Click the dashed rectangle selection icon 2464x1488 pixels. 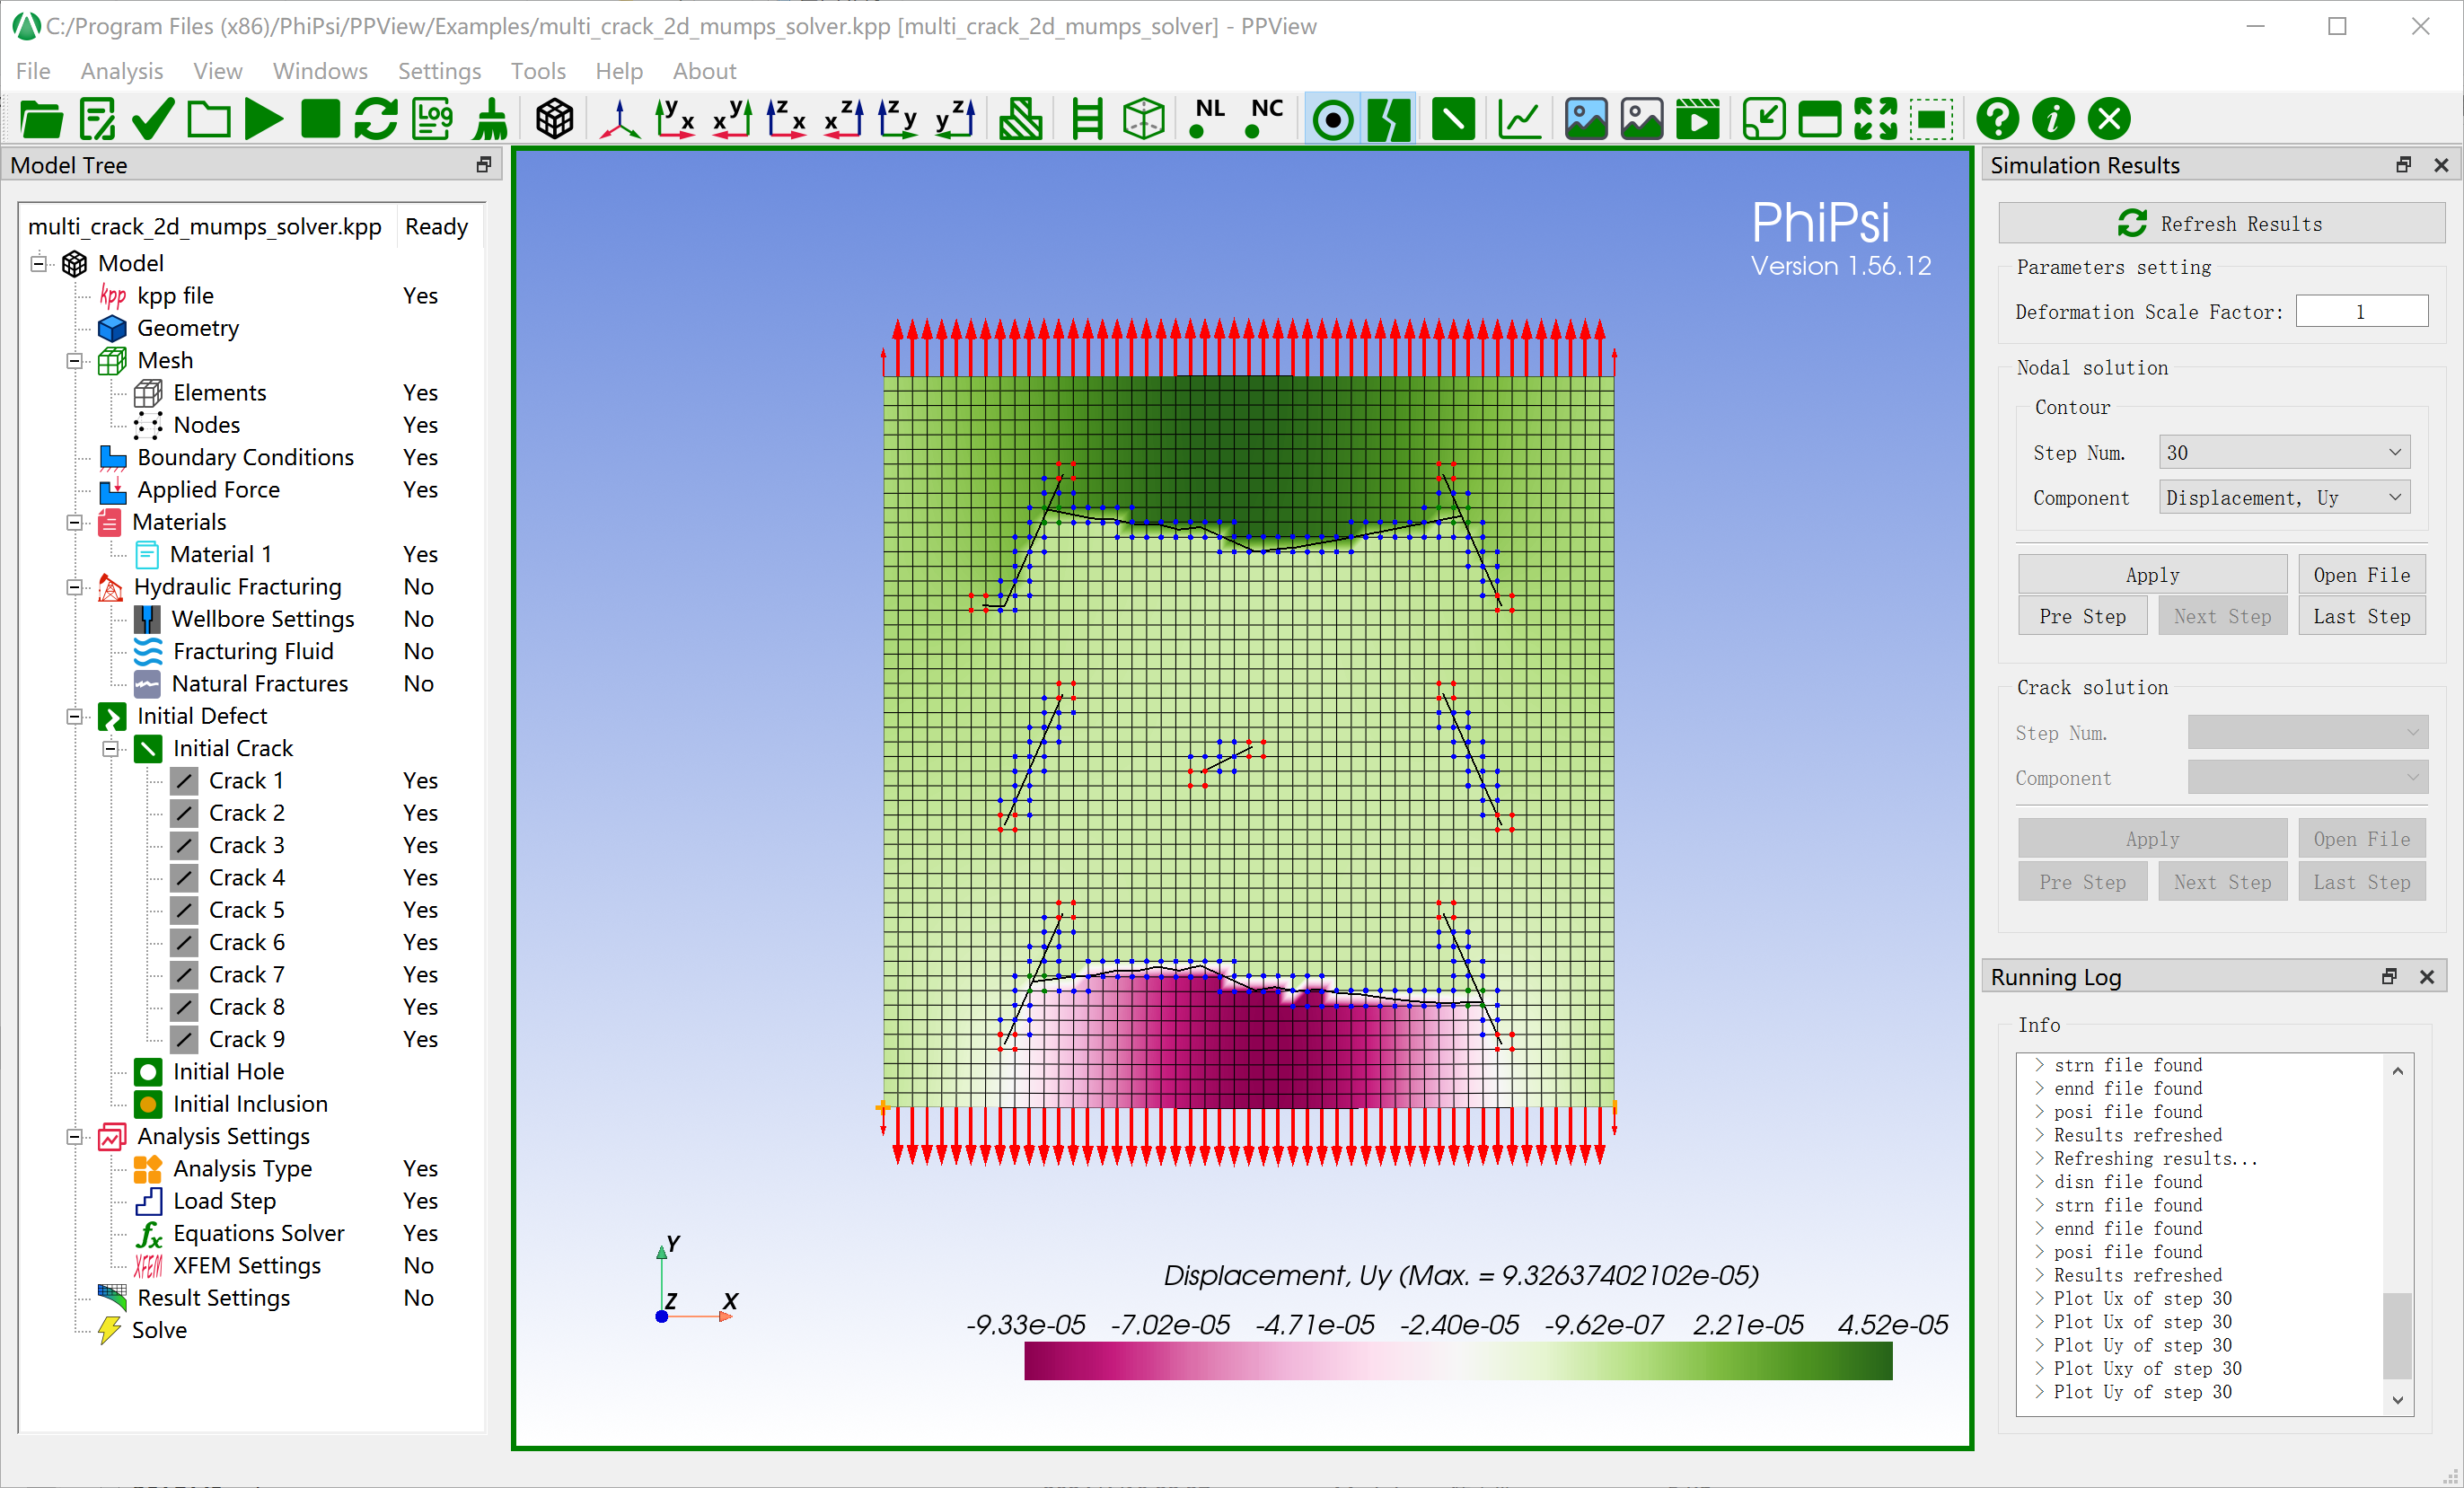click(x=1932, y=119)
